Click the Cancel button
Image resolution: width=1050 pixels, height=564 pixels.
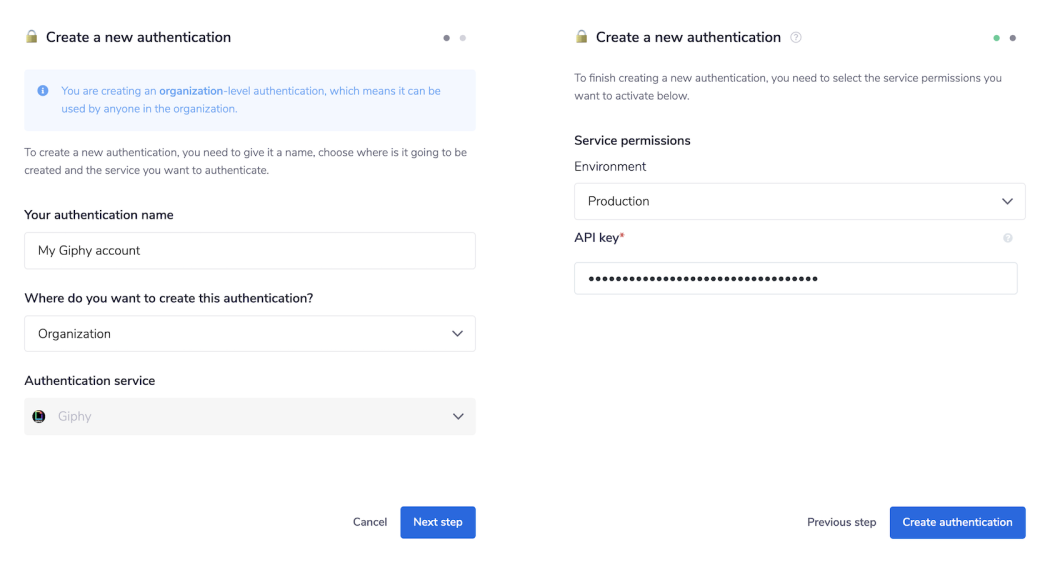point(370,522)
